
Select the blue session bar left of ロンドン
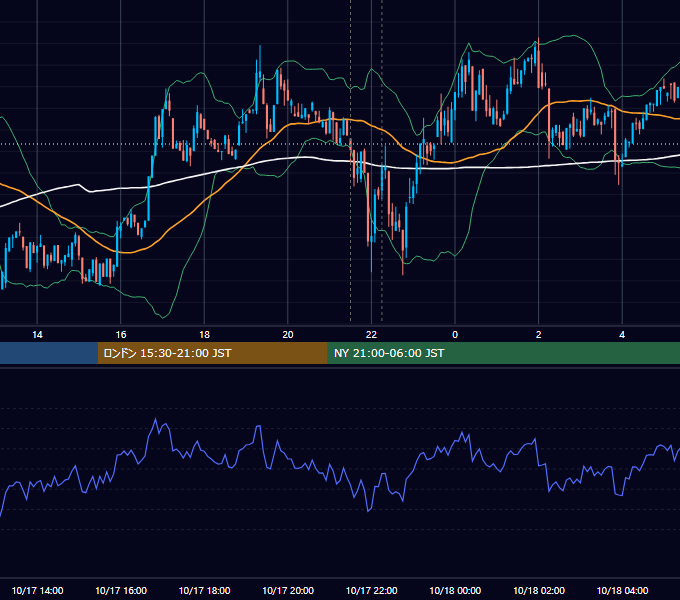pyautogui.click(x=49, y=353)
